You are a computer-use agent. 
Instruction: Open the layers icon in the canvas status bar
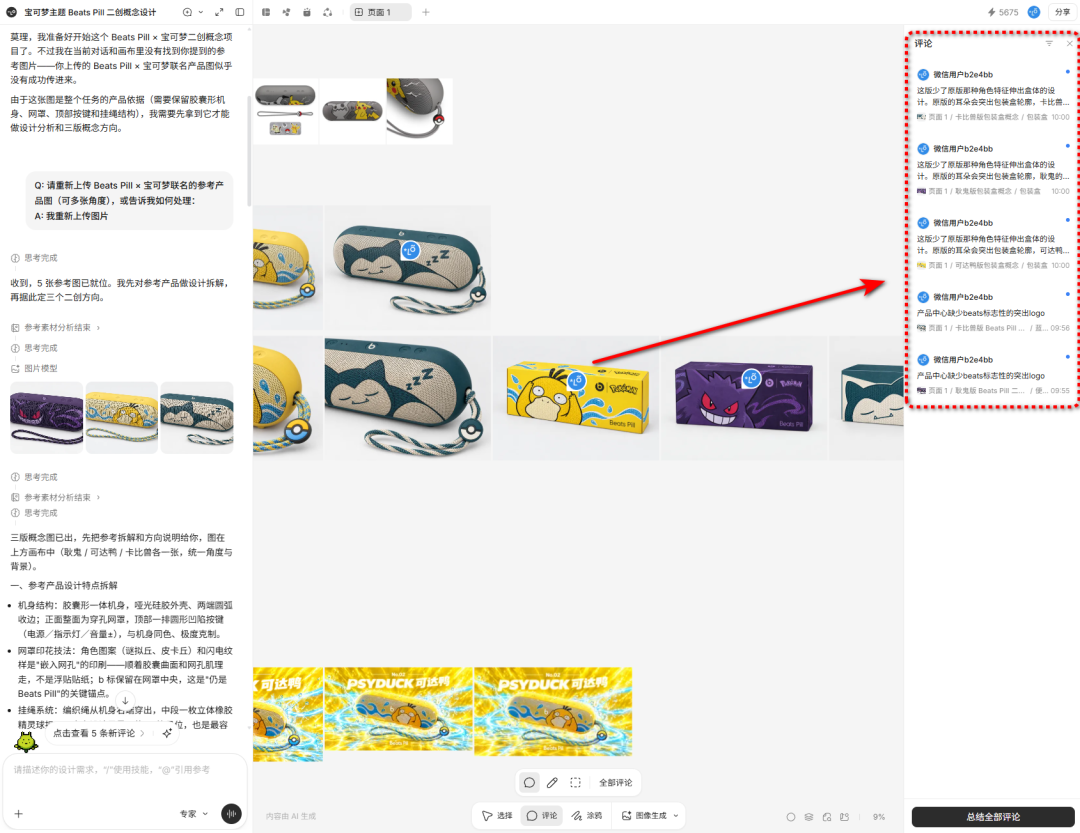click(809, 816)
